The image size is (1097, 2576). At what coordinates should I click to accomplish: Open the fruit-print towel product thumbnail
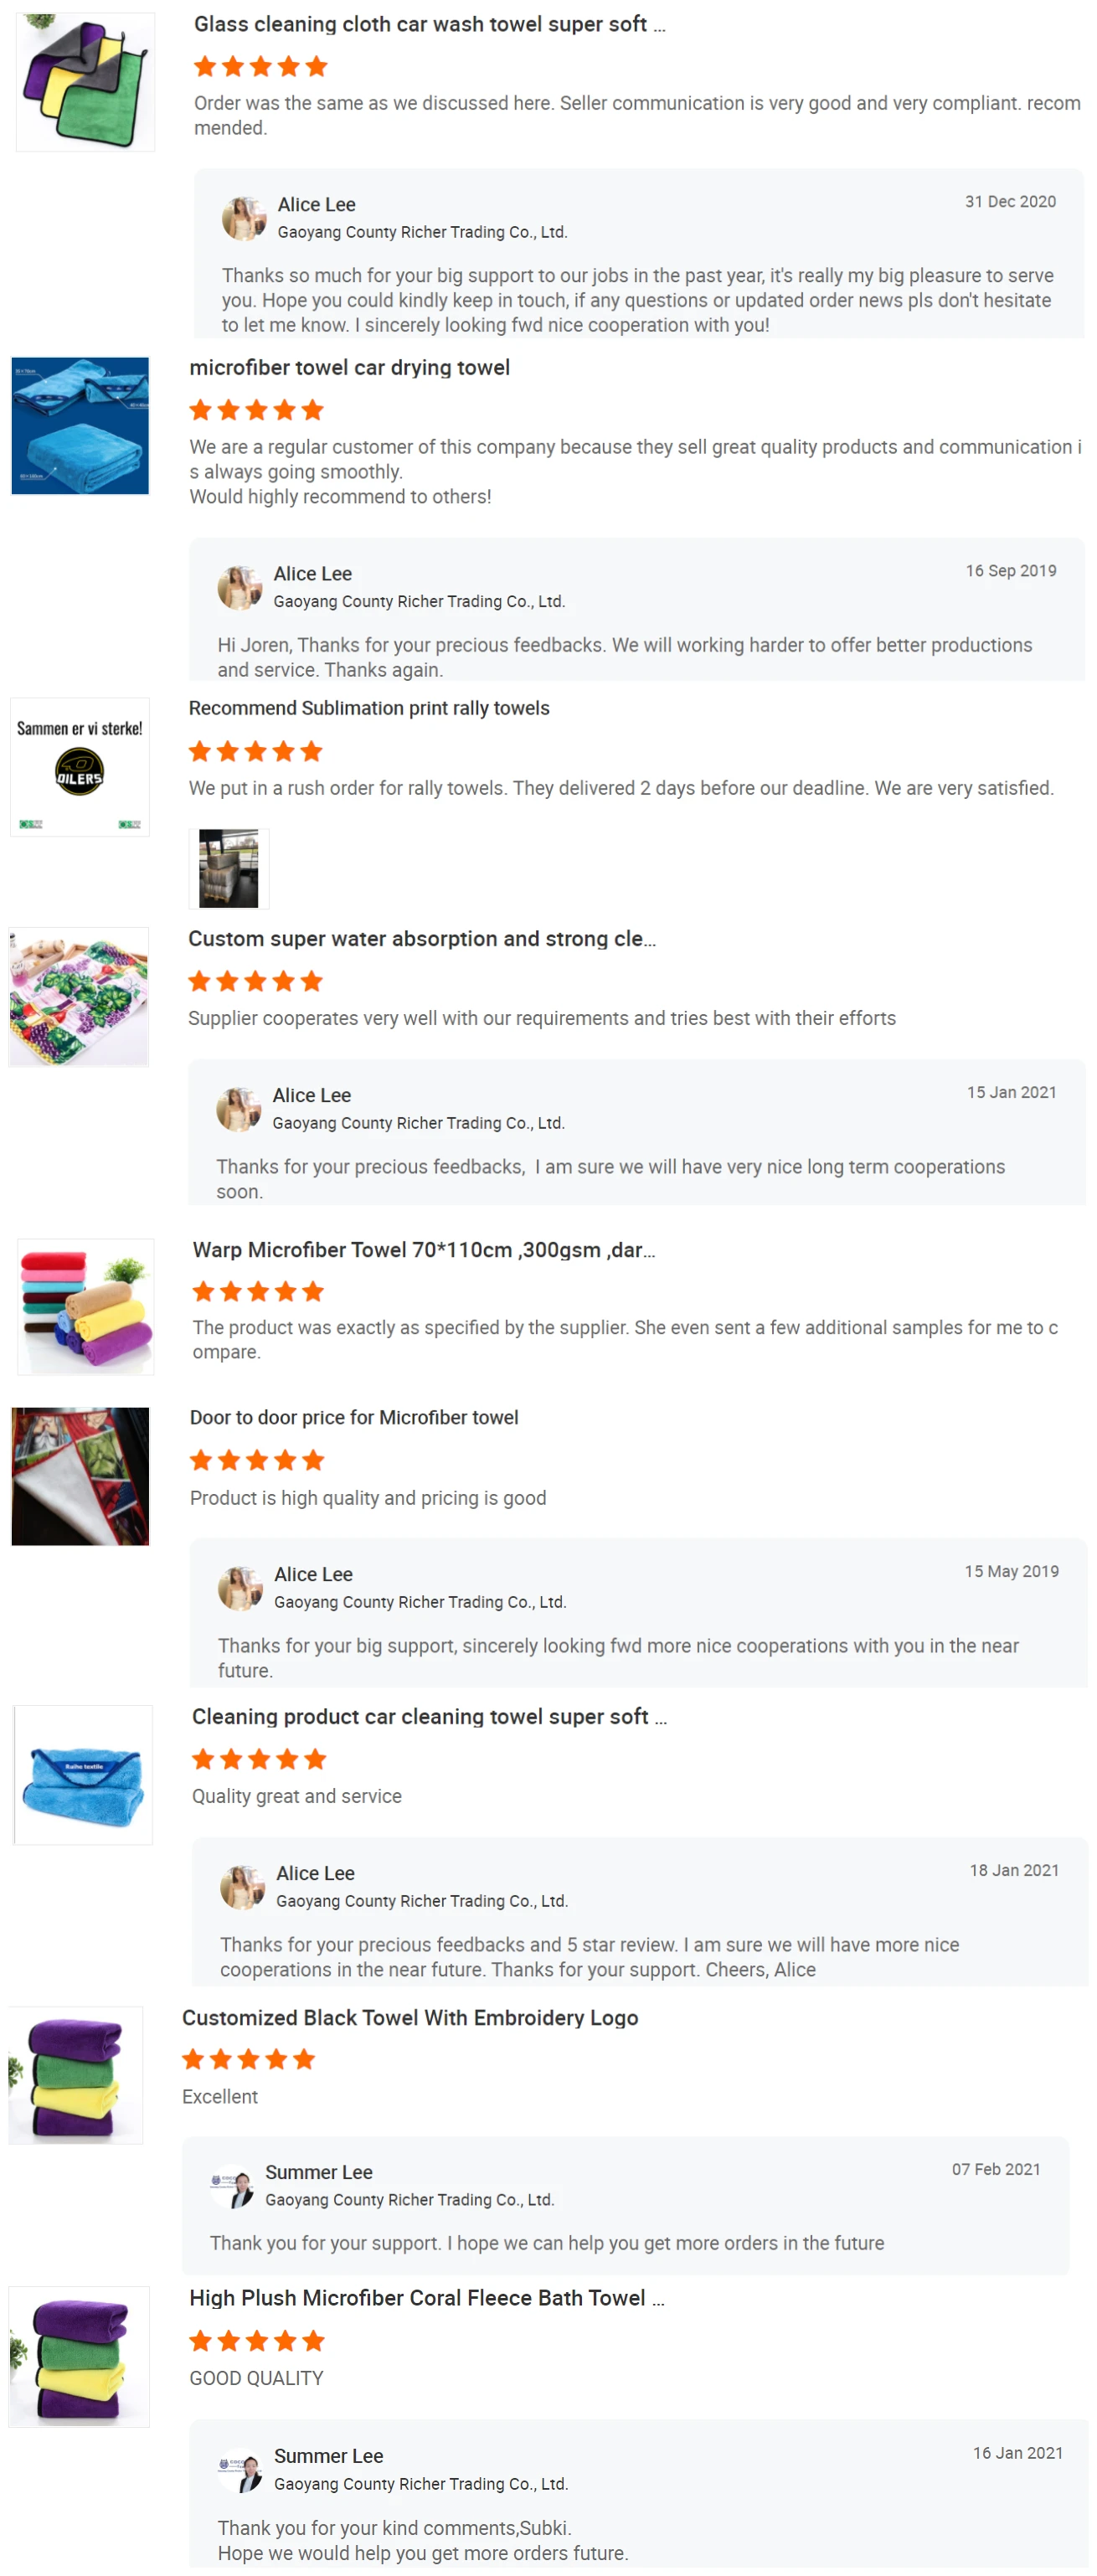coord(79,996)
